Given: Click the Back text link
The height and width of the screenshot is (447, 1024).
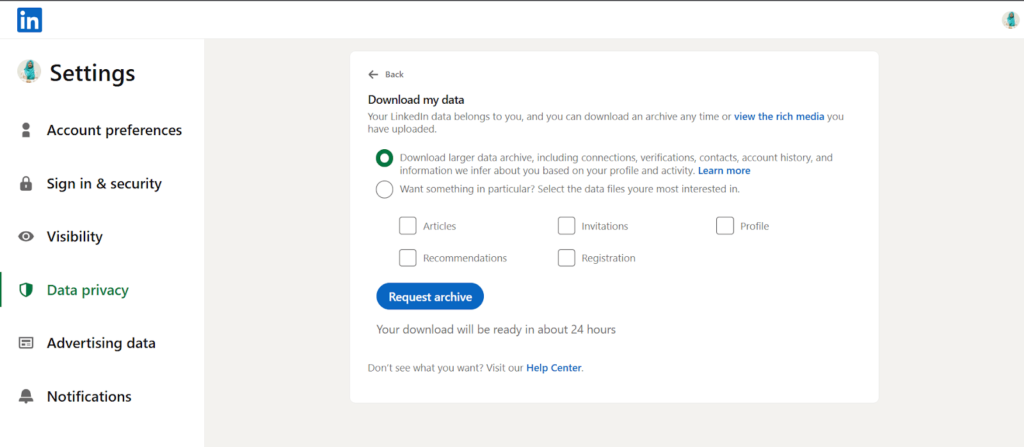Looking at the screenshot, I should 394,74.
